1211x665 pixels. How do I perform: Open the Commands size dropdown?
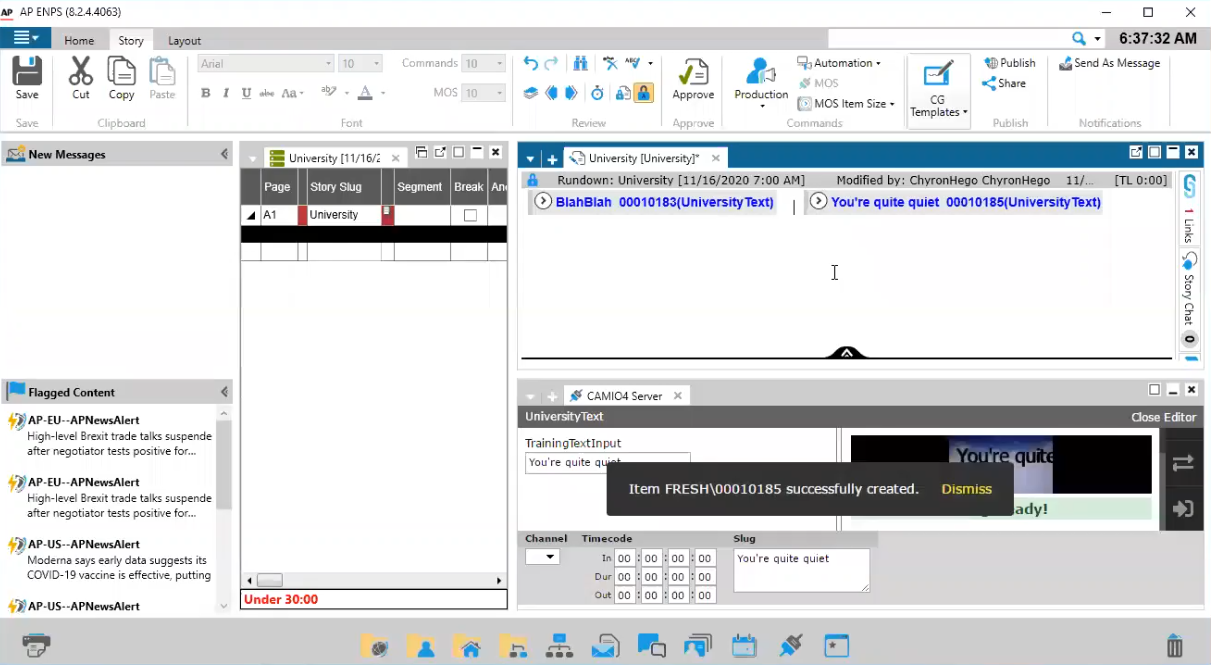click(500, 63)
